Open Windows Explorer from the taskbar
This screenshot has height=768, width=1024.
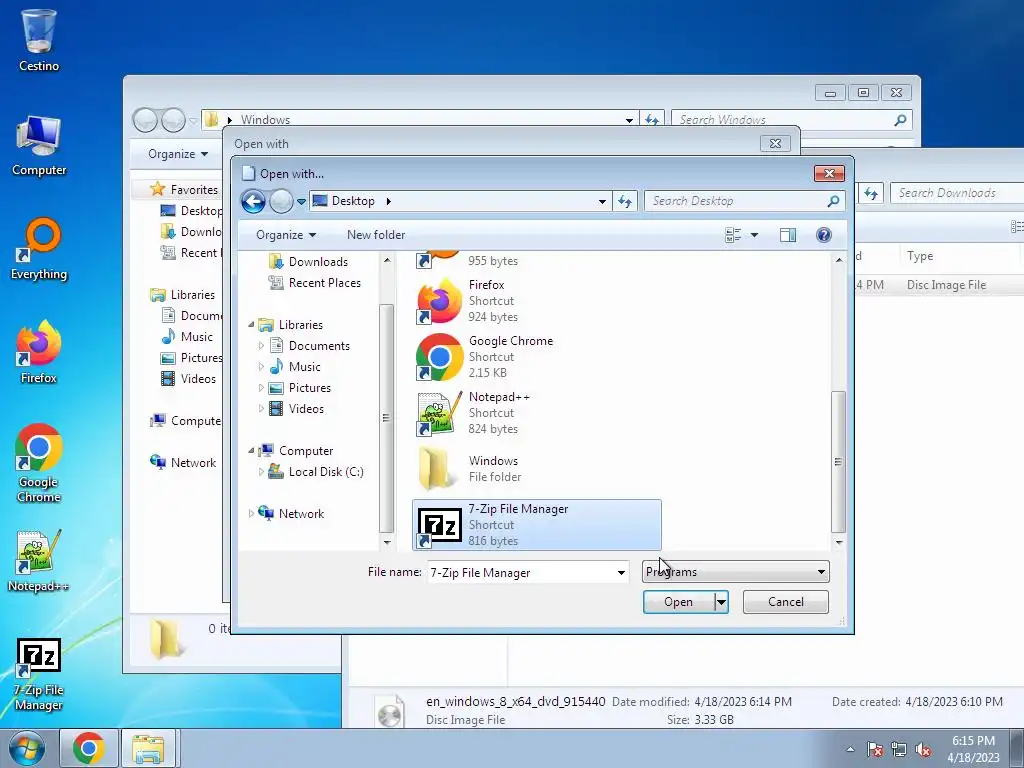pos(148,748)
